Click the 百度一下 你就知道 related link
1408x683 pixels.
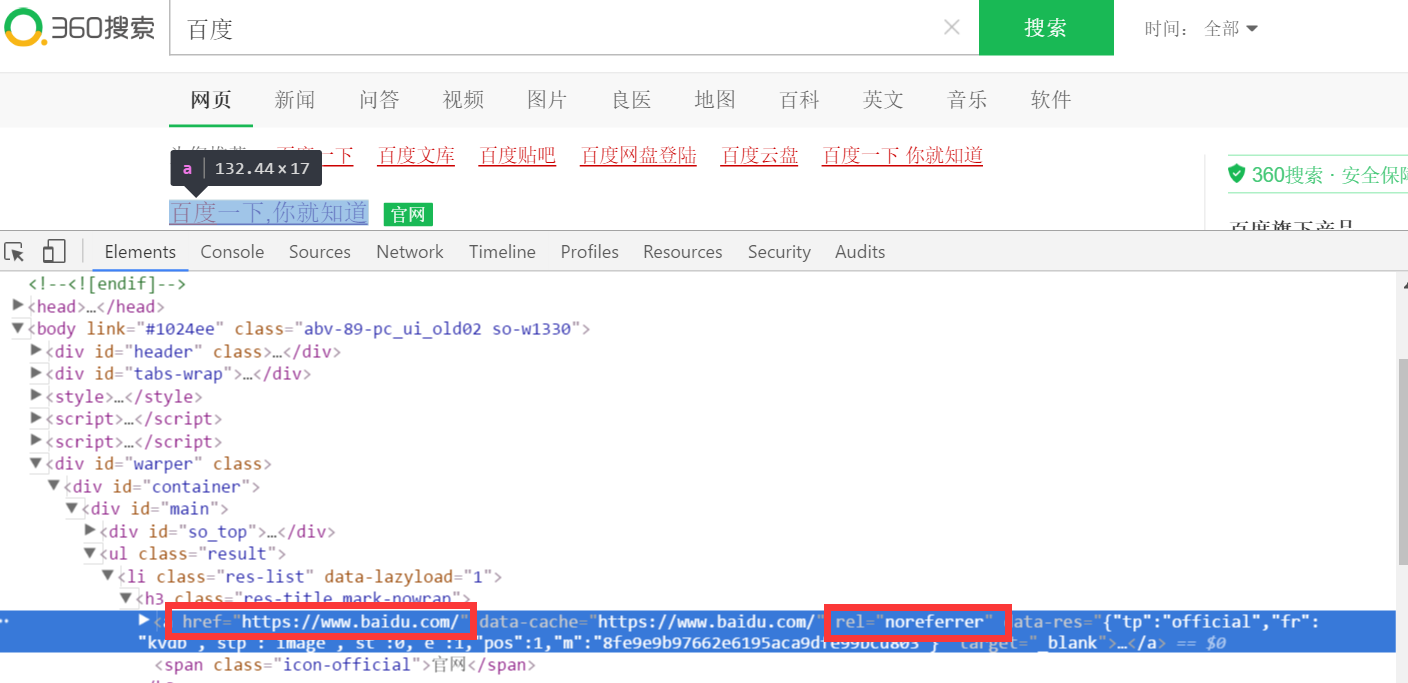click(902, 156)
